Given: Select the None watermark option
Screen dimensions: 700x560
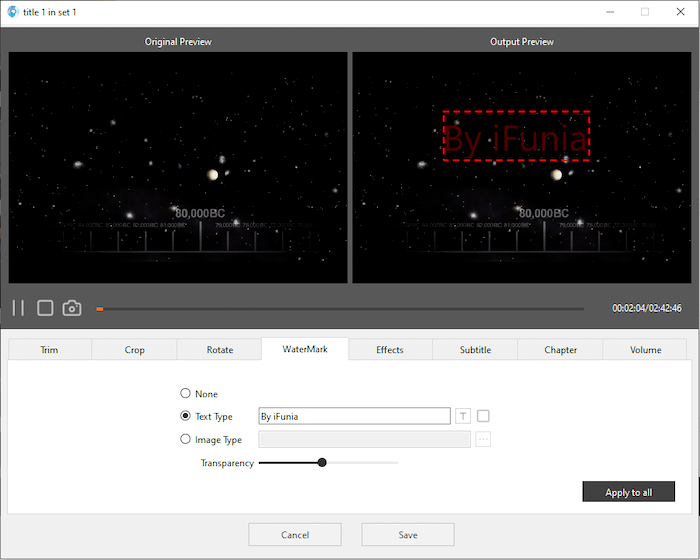Looking at the screenshot, I should click(185, 394).
